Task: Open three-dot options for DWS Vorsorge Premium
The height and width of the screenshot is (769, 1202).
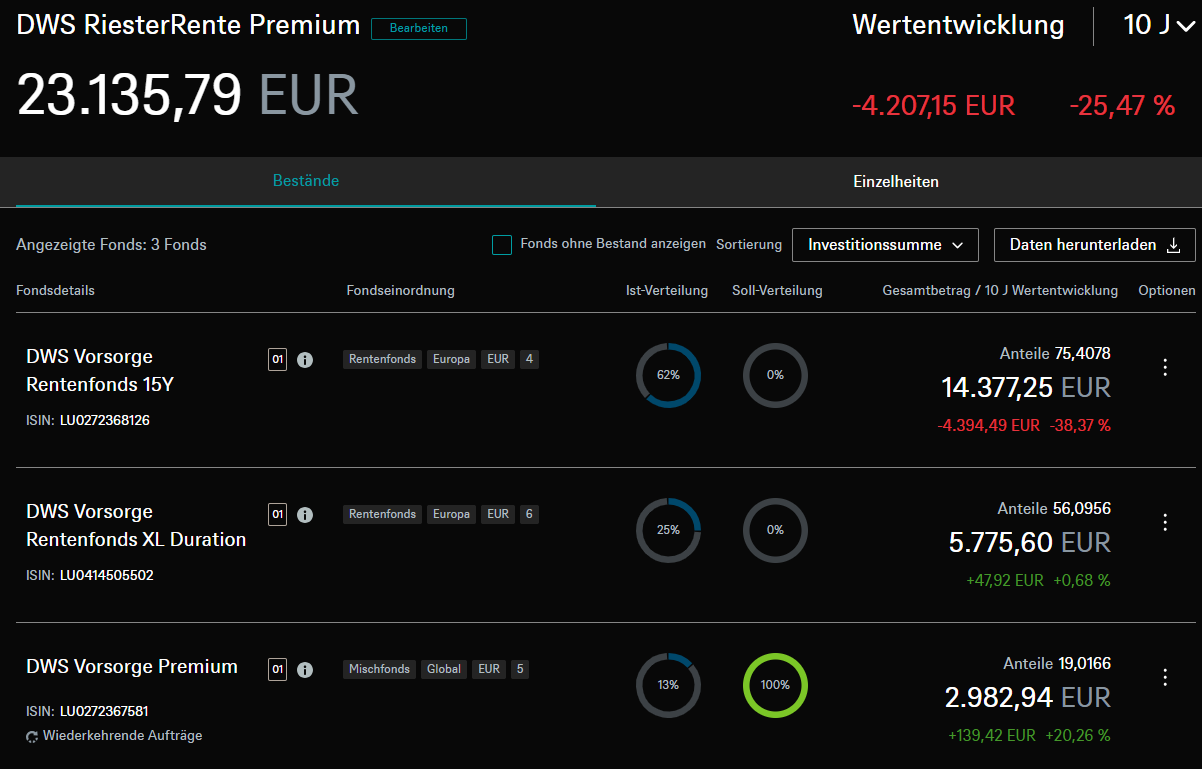Action: [1164, 677]
